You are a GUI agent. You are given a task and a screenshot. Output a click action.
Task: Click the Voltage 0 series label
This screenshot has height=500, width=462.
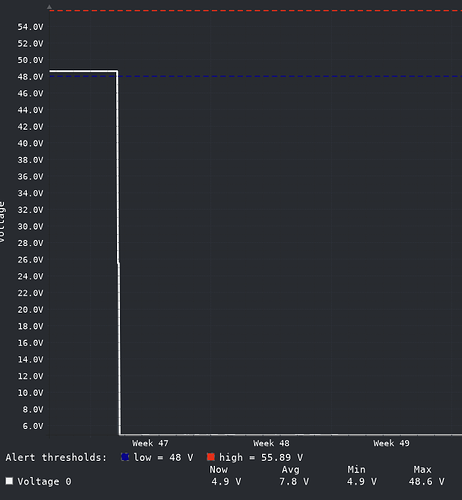(44, 482)
